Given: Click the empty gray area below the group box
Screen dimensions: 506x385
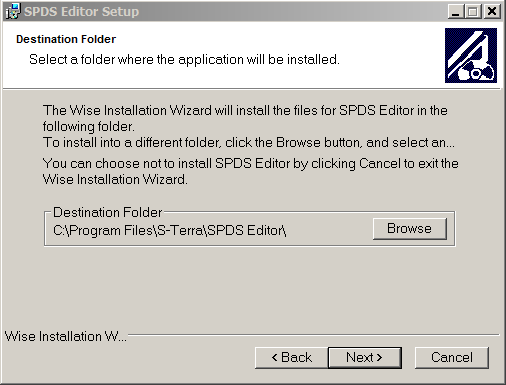Looking at the screenshot, I should (x=250, y=287).
